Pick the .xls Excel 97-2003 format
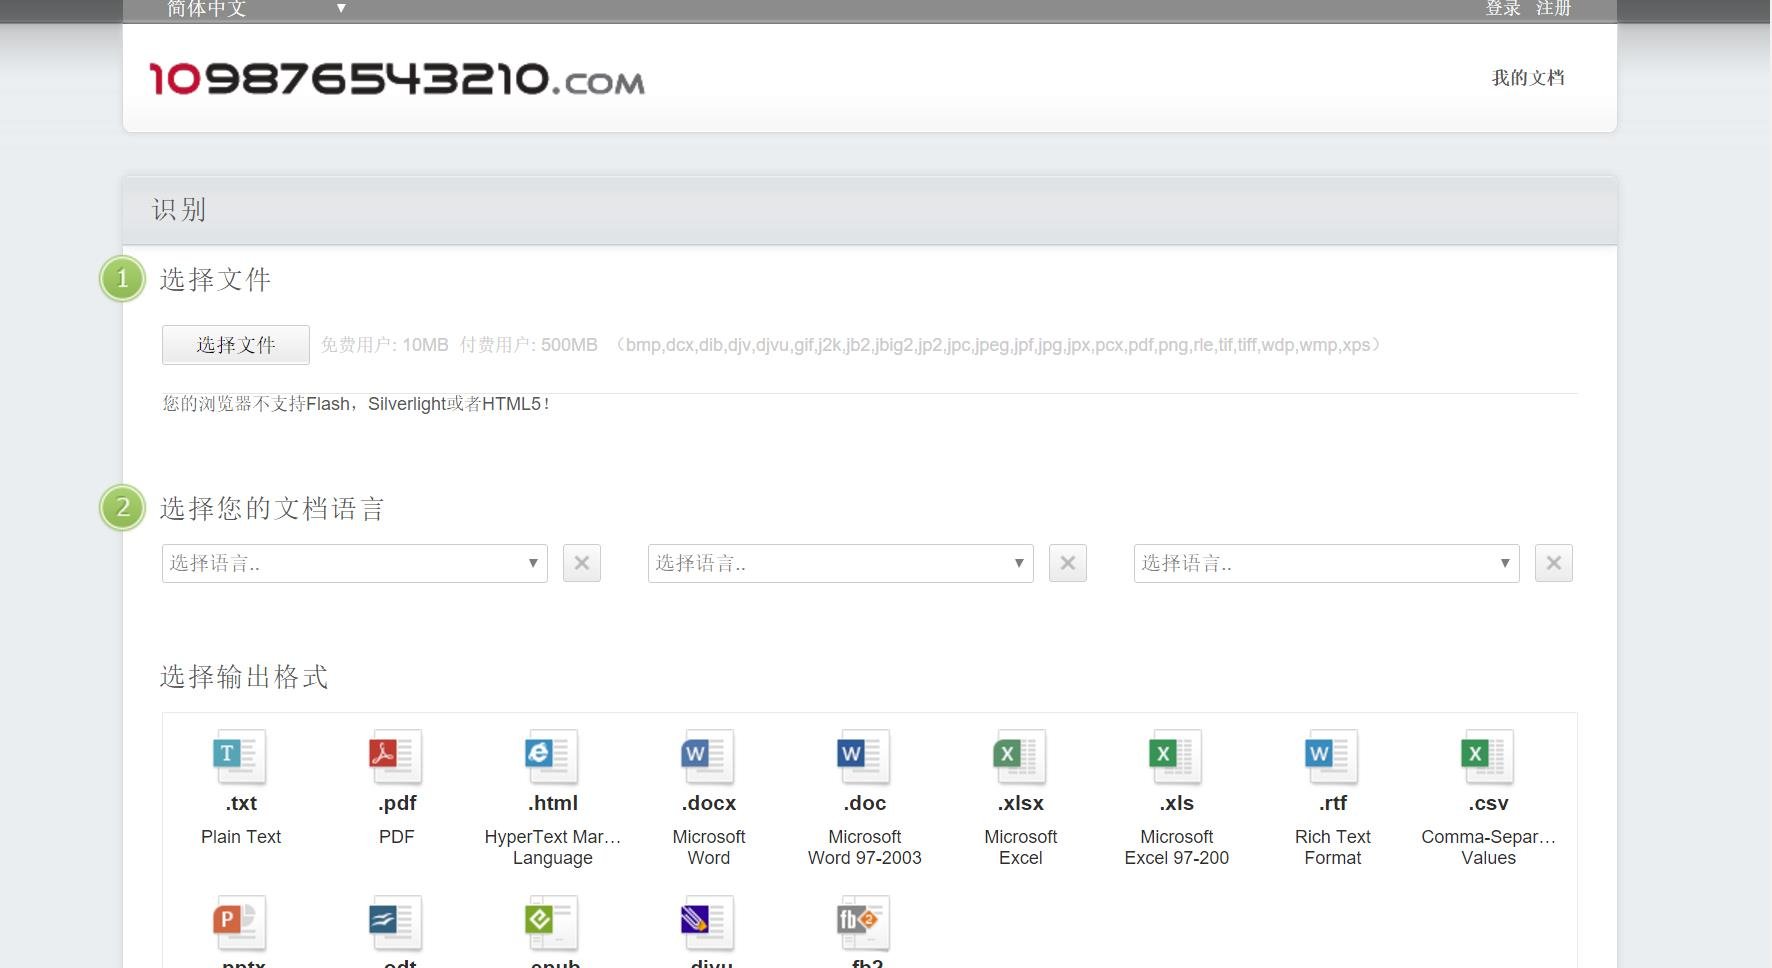Viewport: 1772px width, 968px height. pyautogui.click(x=1176, y=757)
